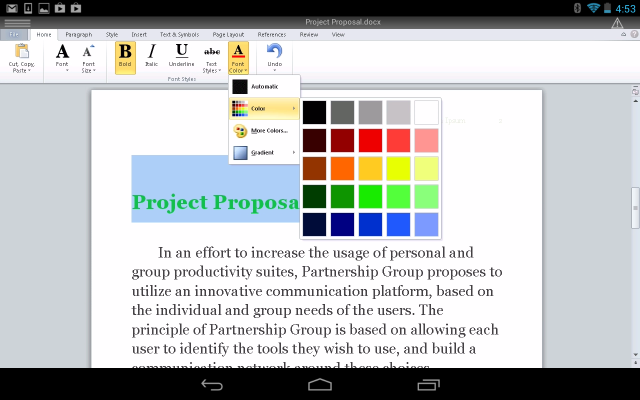Pick the darkest green color swatch
640x400 pixels.
click(314, 196)
